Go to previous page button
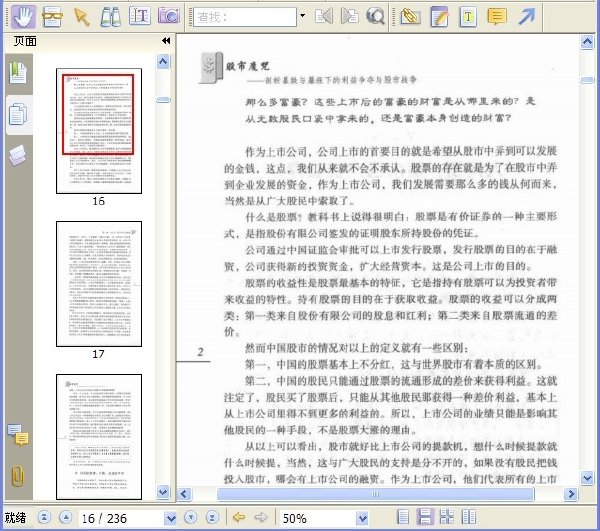 [66, 518]
